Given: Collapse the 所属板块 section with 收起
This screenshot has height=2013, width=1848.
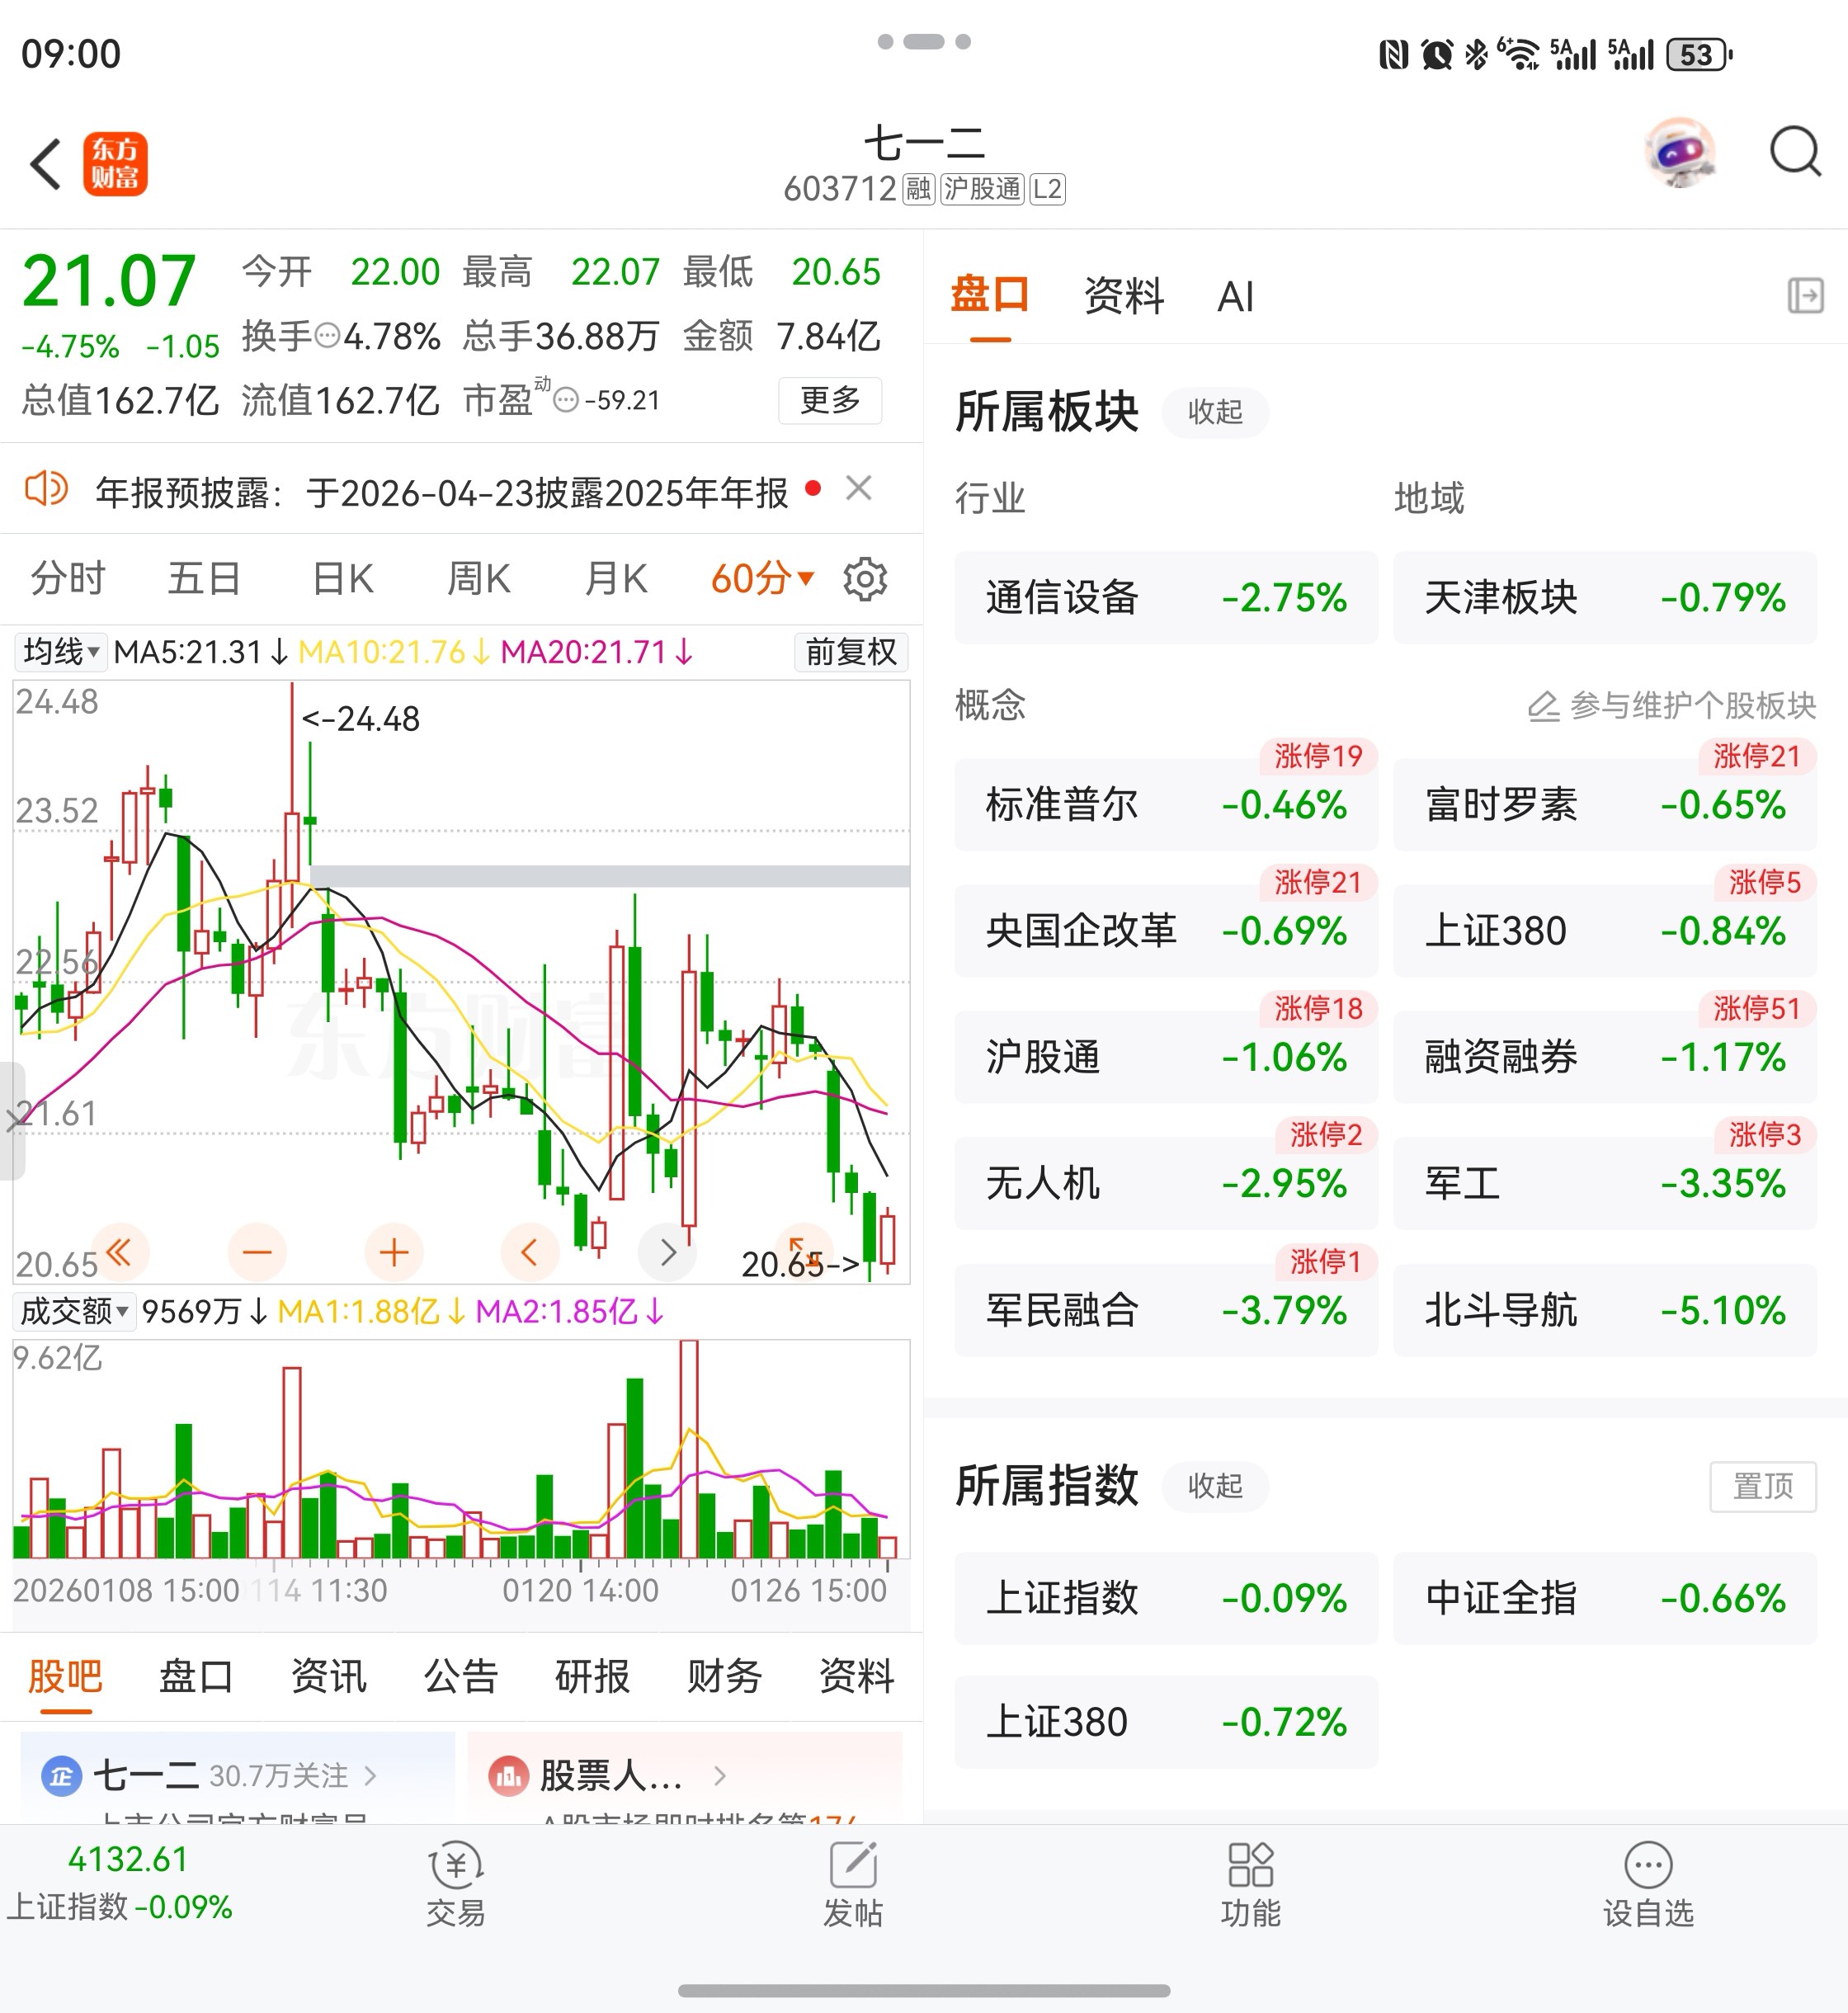Looking at the screenshot, I should coord(1215,412).
